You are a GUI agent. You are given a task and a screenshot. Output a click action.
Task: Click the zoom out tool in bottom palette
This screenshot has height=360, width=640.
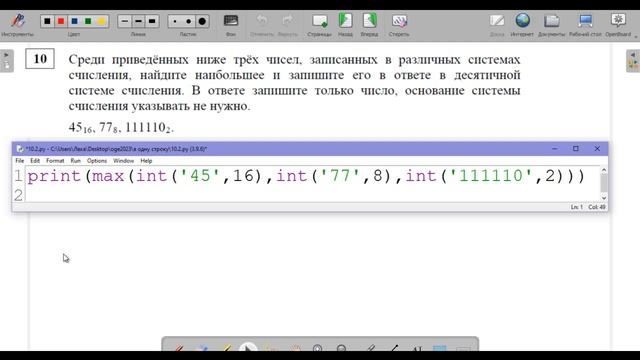pos(341,349)
